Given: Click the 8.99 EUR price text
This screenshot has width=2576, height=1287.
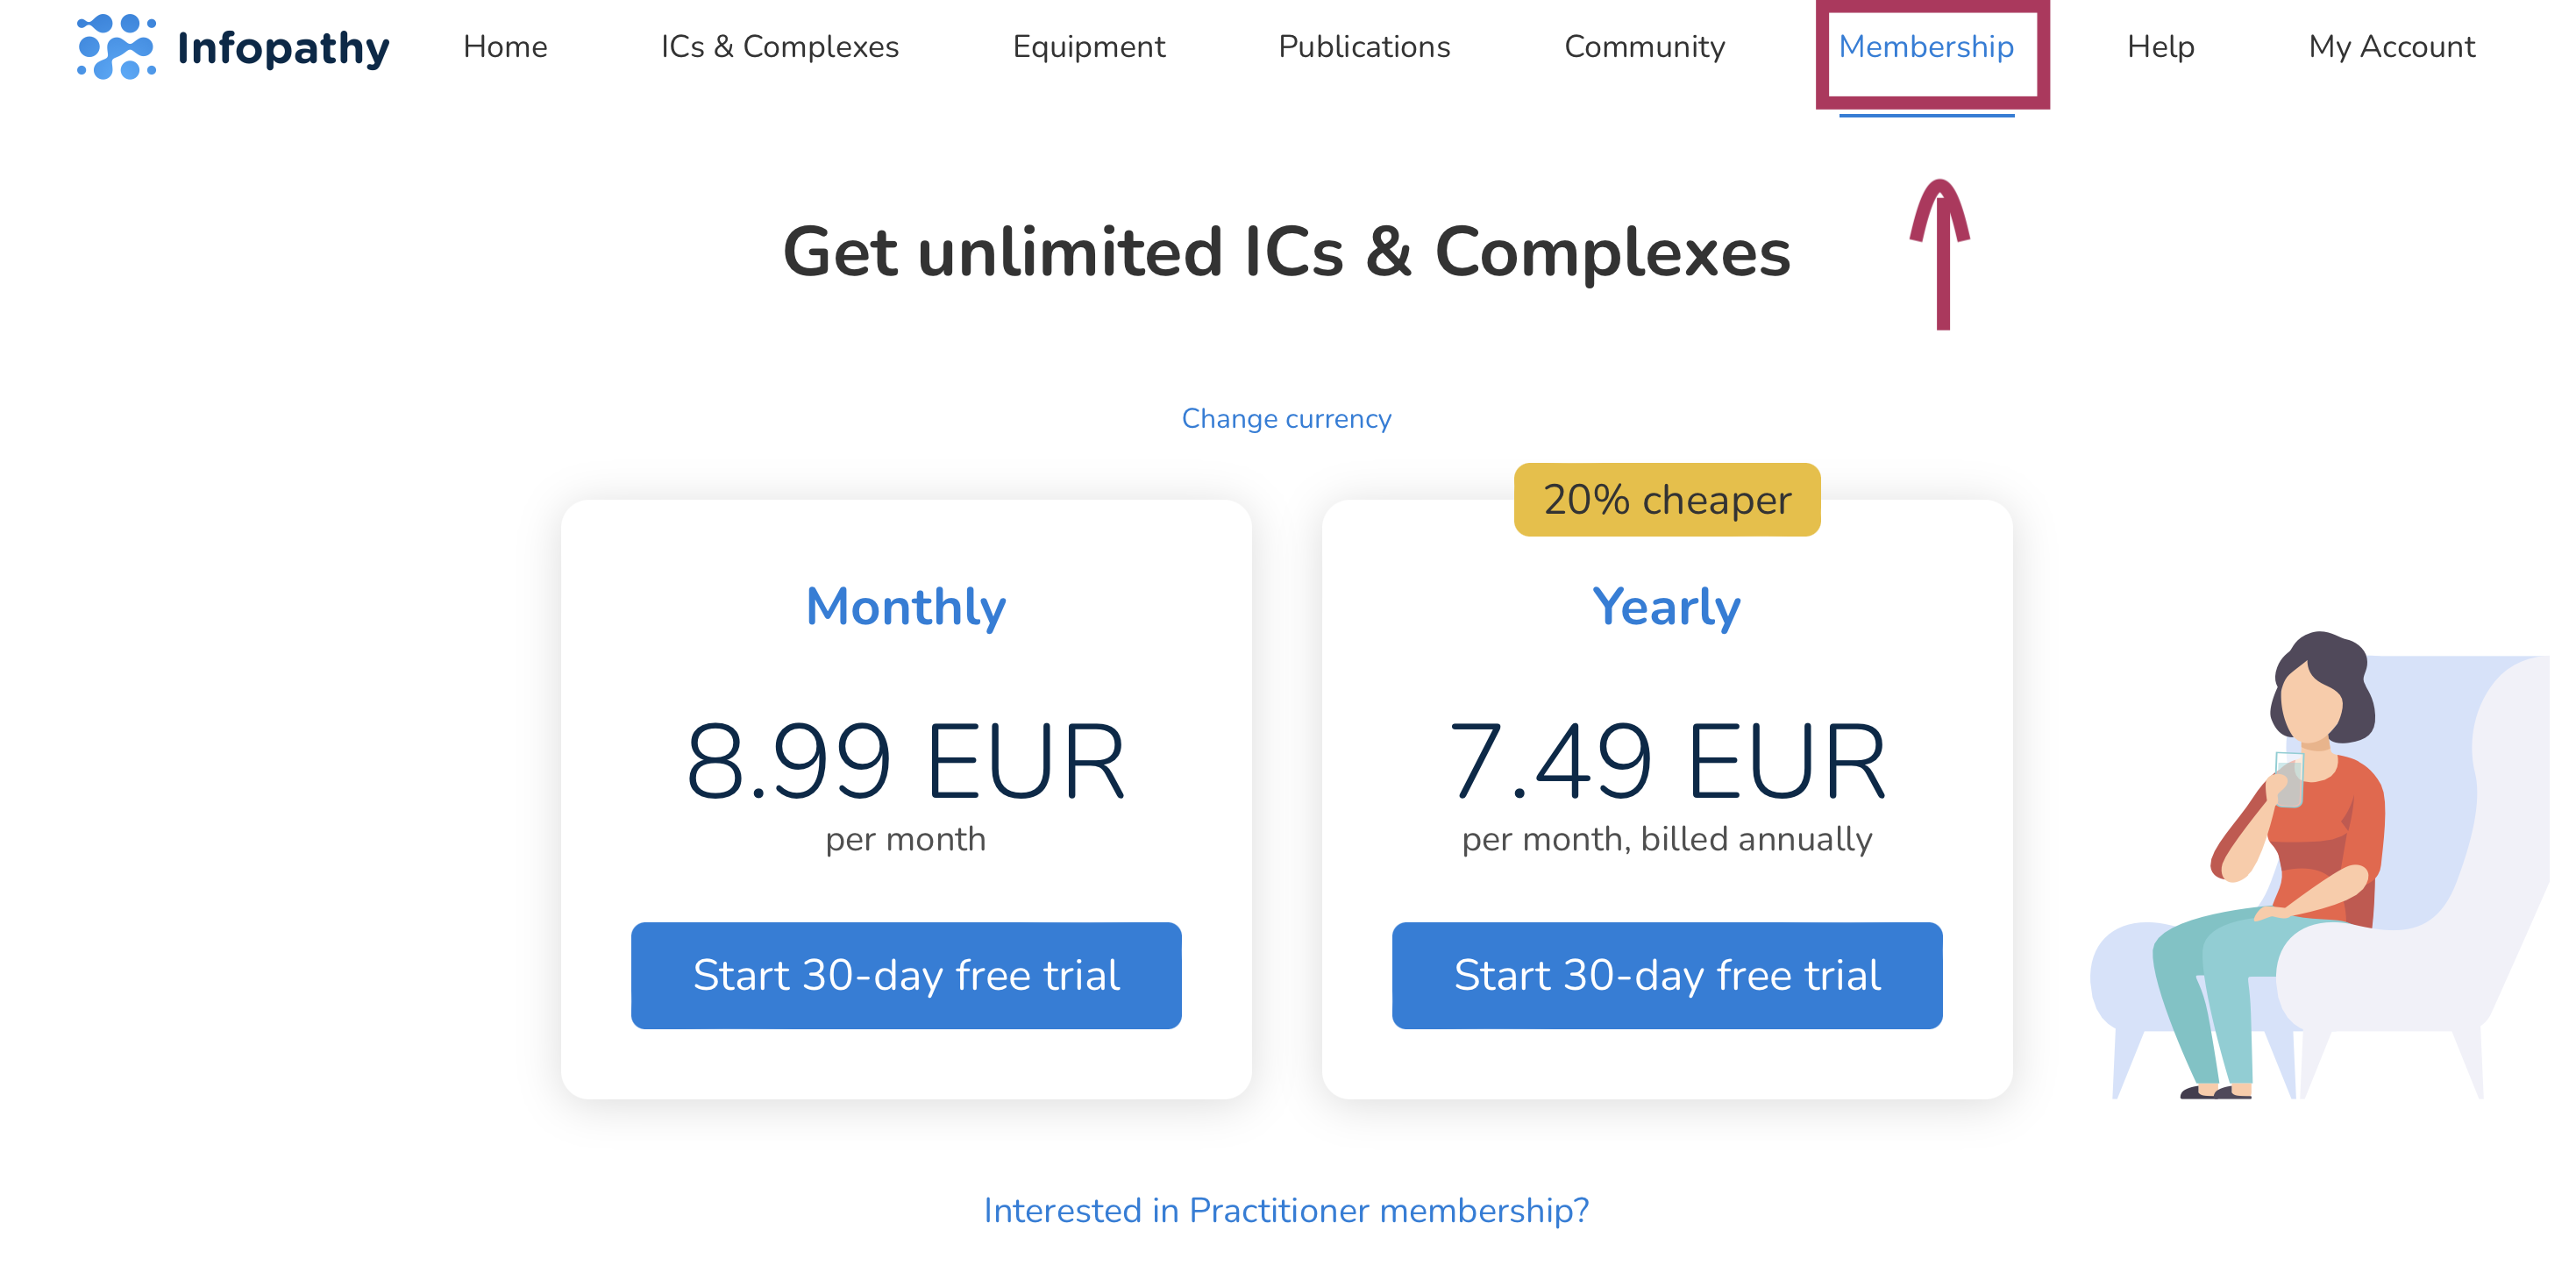Looking at the screenshot, I should 906,761.
